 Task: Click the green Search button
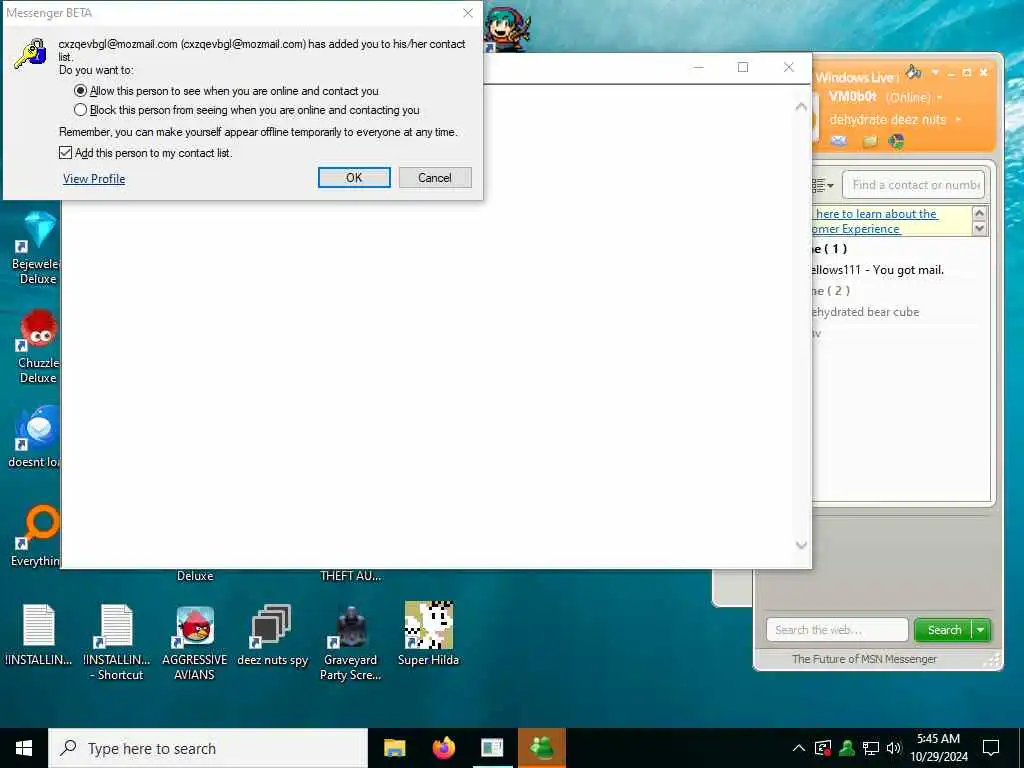pyautogui.click(x=944, y=630)
